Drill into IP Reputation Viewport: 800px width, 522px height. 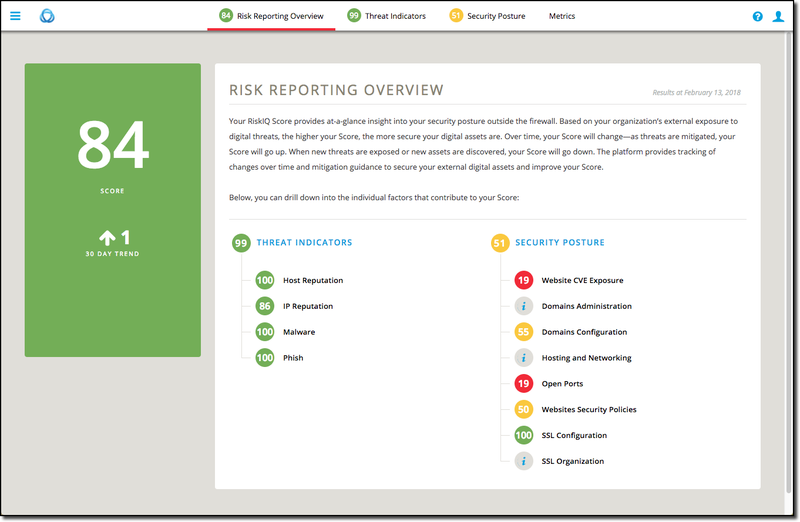308,306
